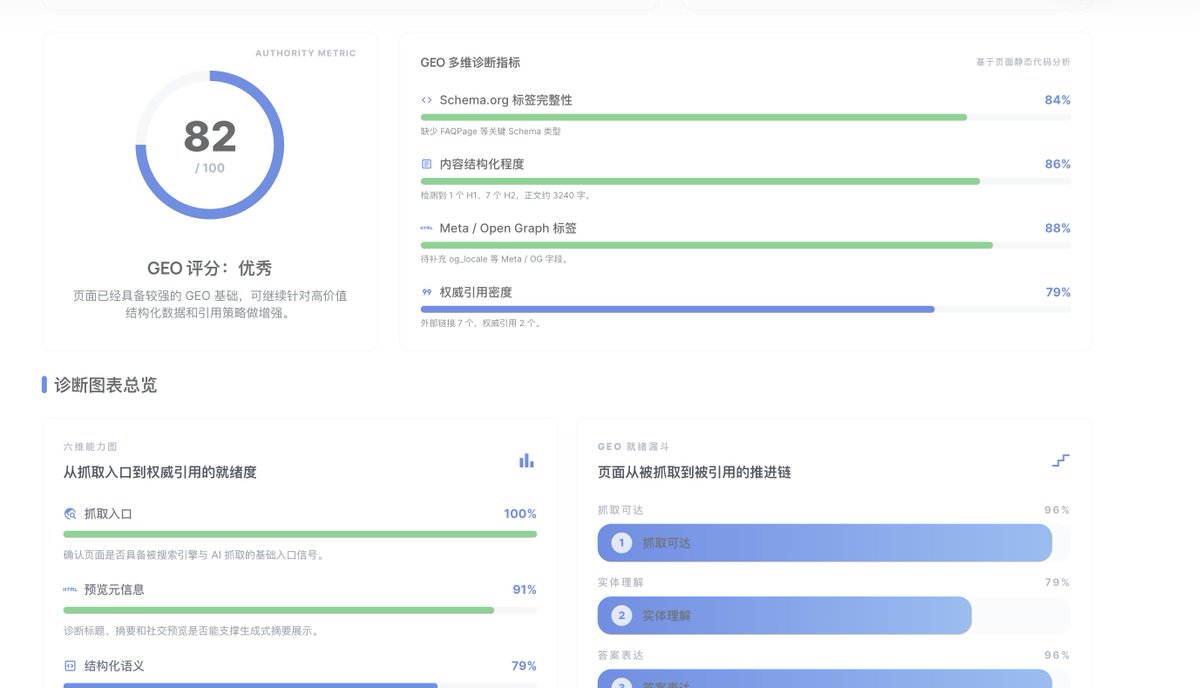This screenshot has width=1200, height=688.
Task: Click the 91% value for 预览元信息
Action: pyautogui.click(x=524, y=590)
